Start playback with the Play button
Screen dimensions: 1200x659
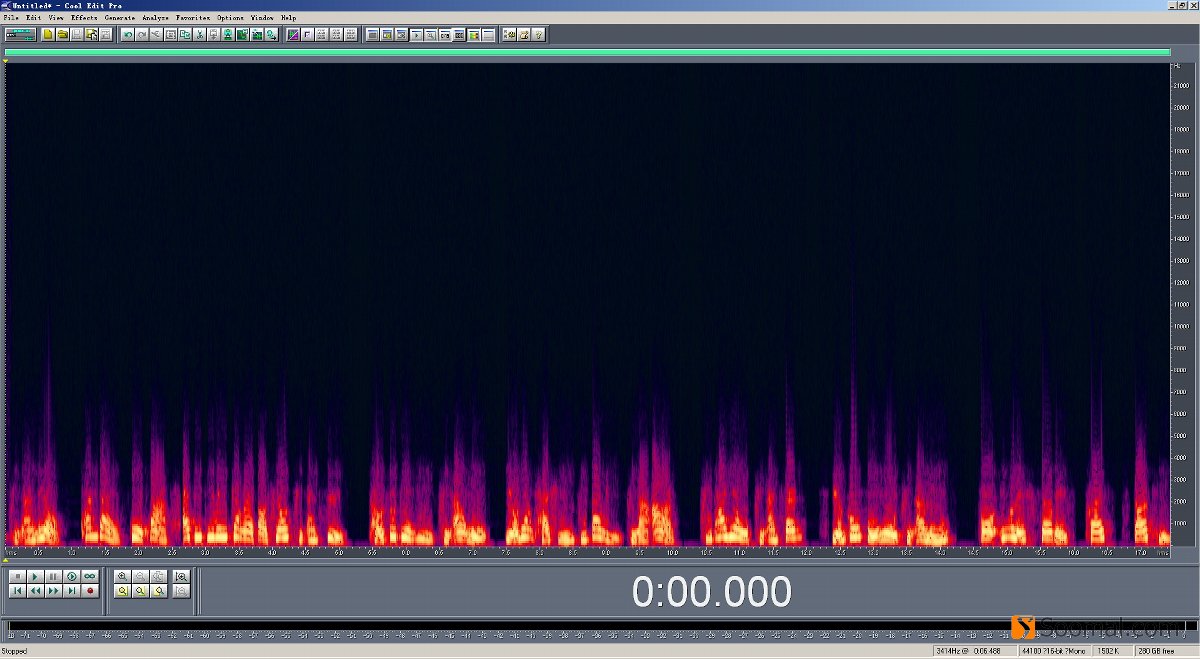tap(35, 577)
